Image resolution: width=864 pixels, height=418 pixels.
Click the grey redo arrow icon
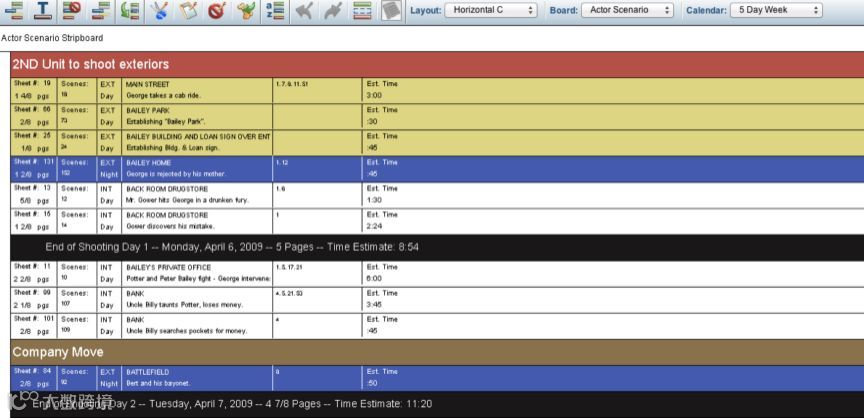tap(333, 10)
